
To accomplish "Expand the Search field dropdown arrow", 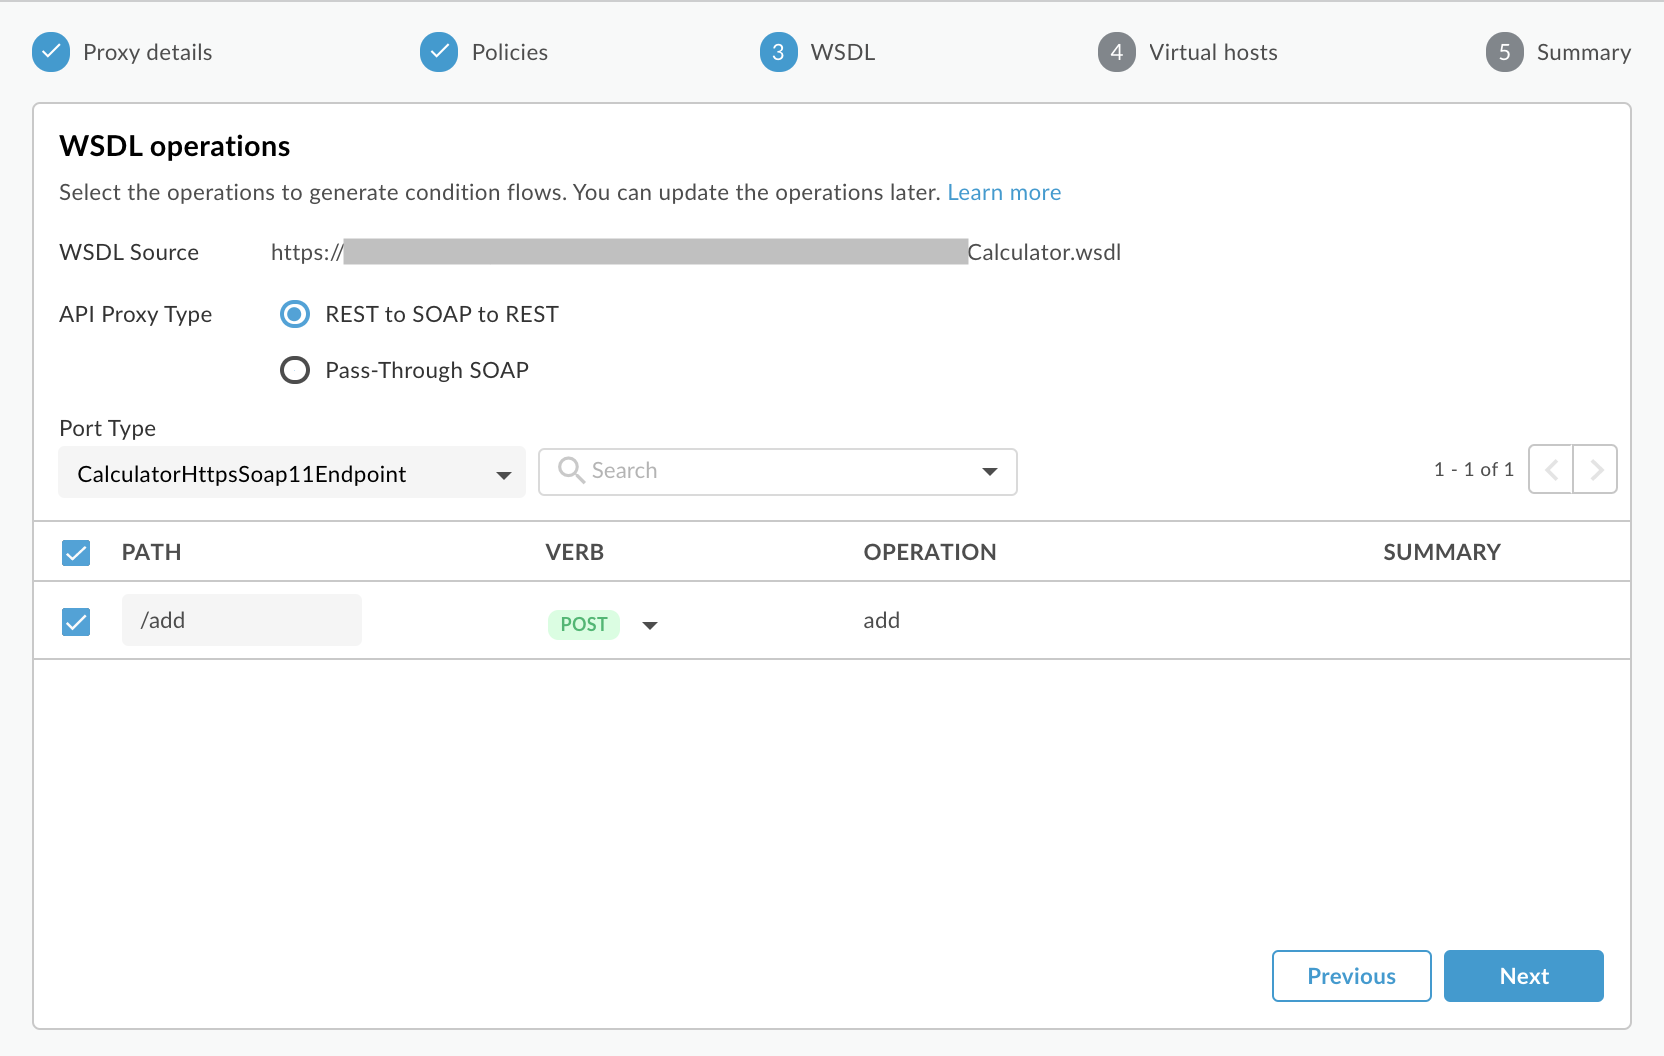I will tap(989, 471).
